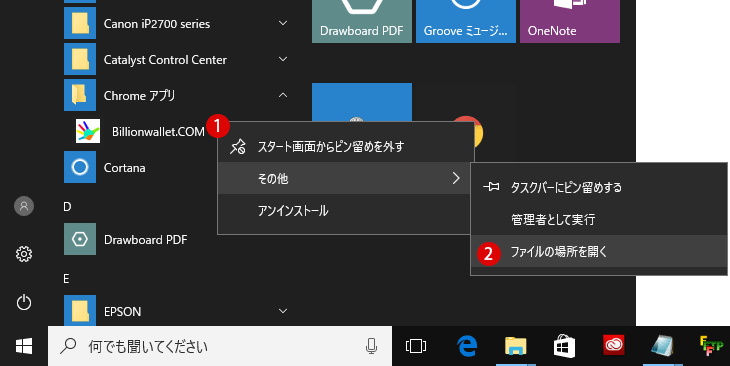
Task: Open Drawboard PDF list icon
Action: 80,239
